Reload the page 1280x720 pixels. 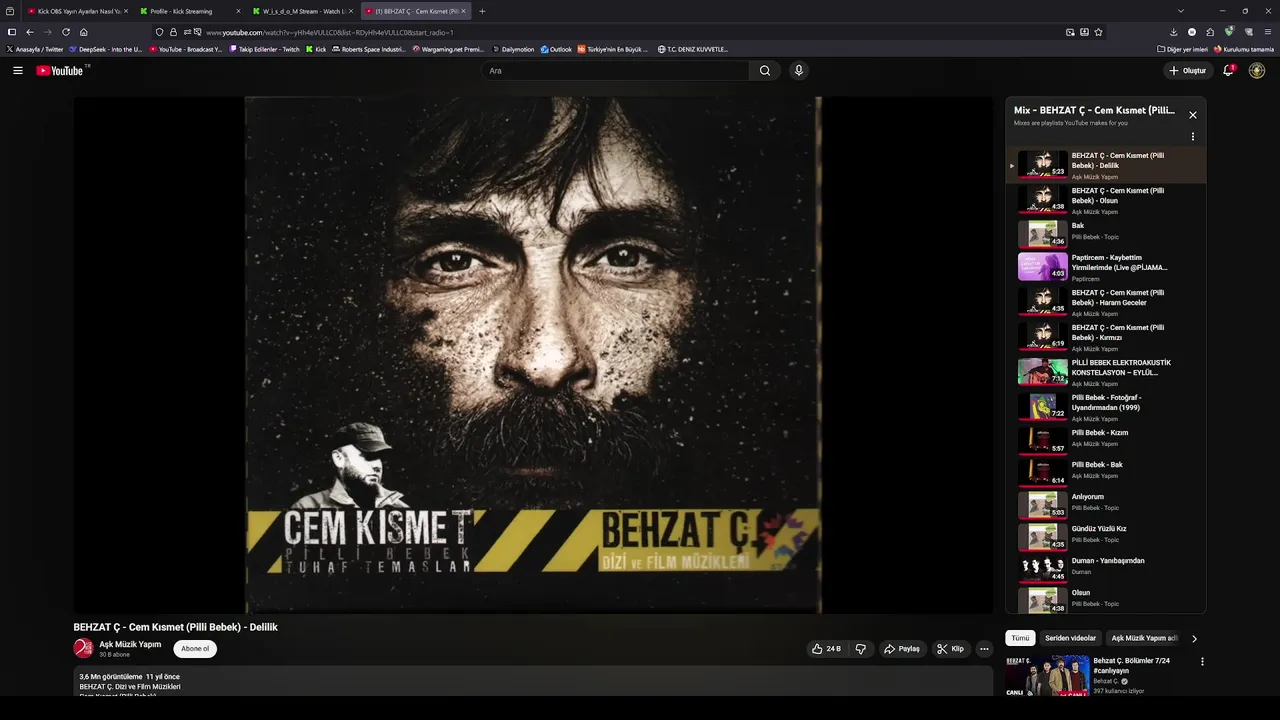coord(66,32)
